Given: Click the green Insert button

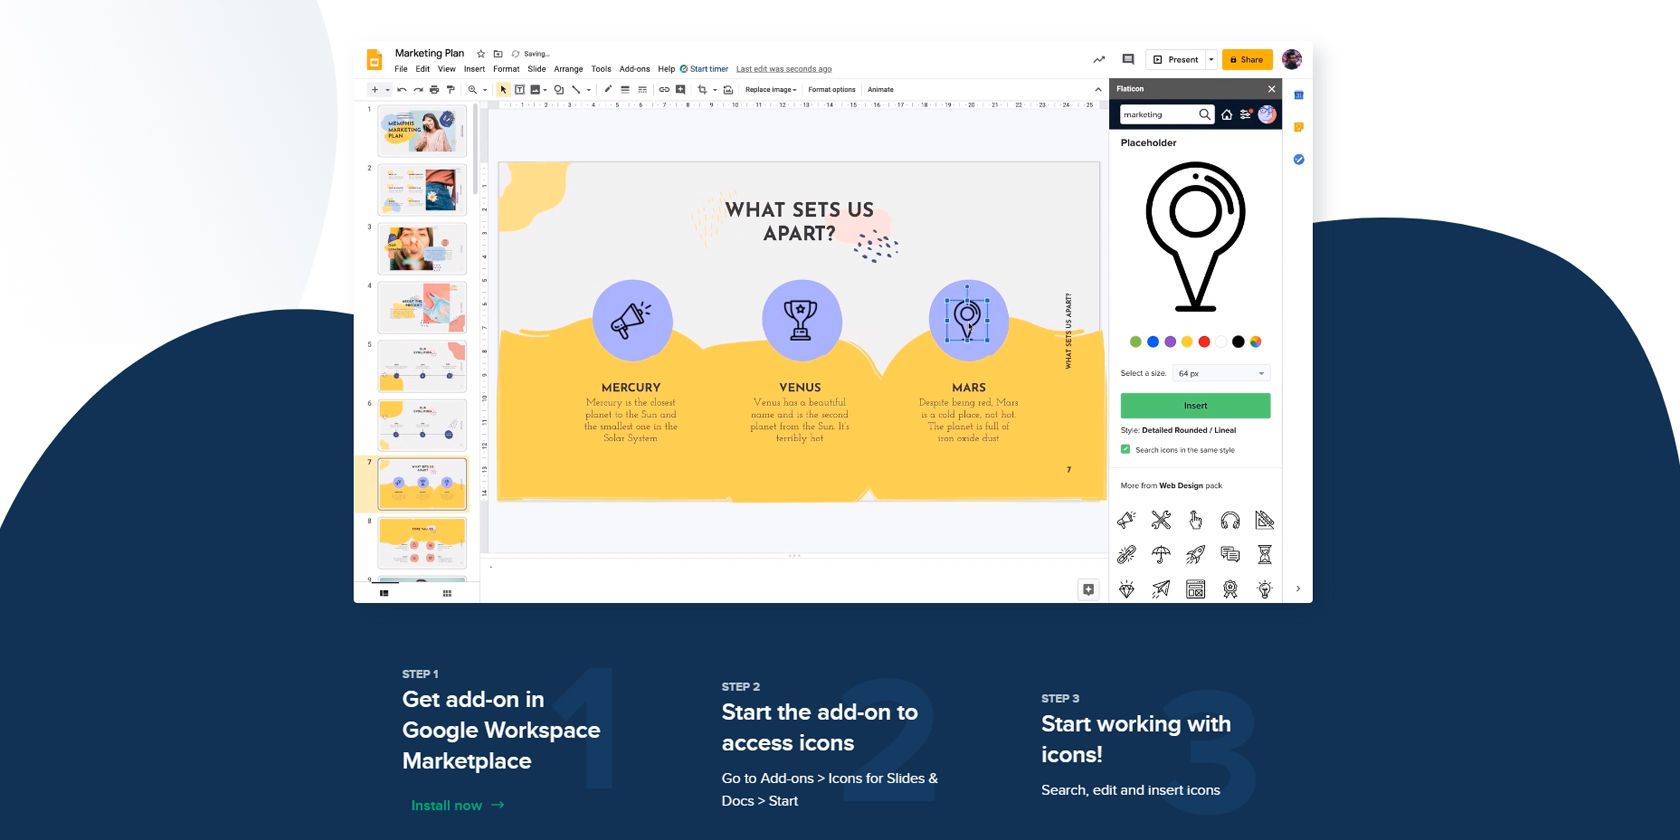Looking at the screenshot, I should [x=1195, y=406].
